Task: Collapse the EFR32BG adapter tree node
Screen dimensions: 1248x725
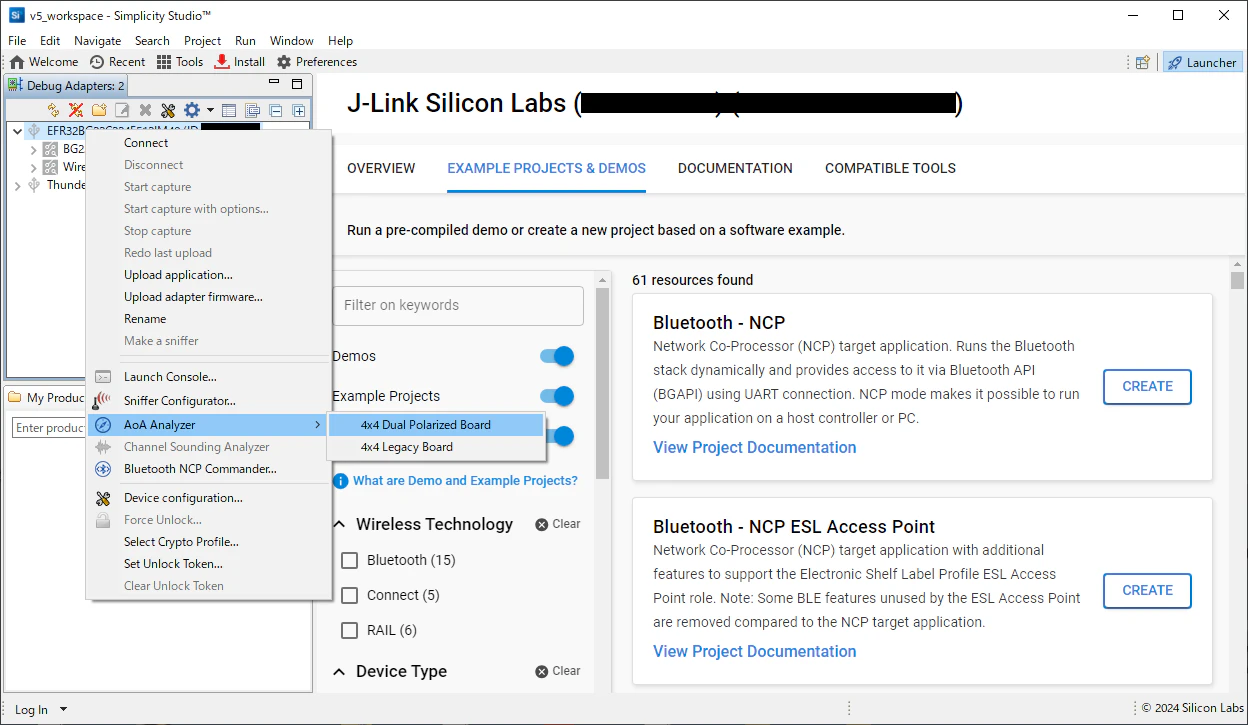Action: pyautogui.click(x=17, y=131)
